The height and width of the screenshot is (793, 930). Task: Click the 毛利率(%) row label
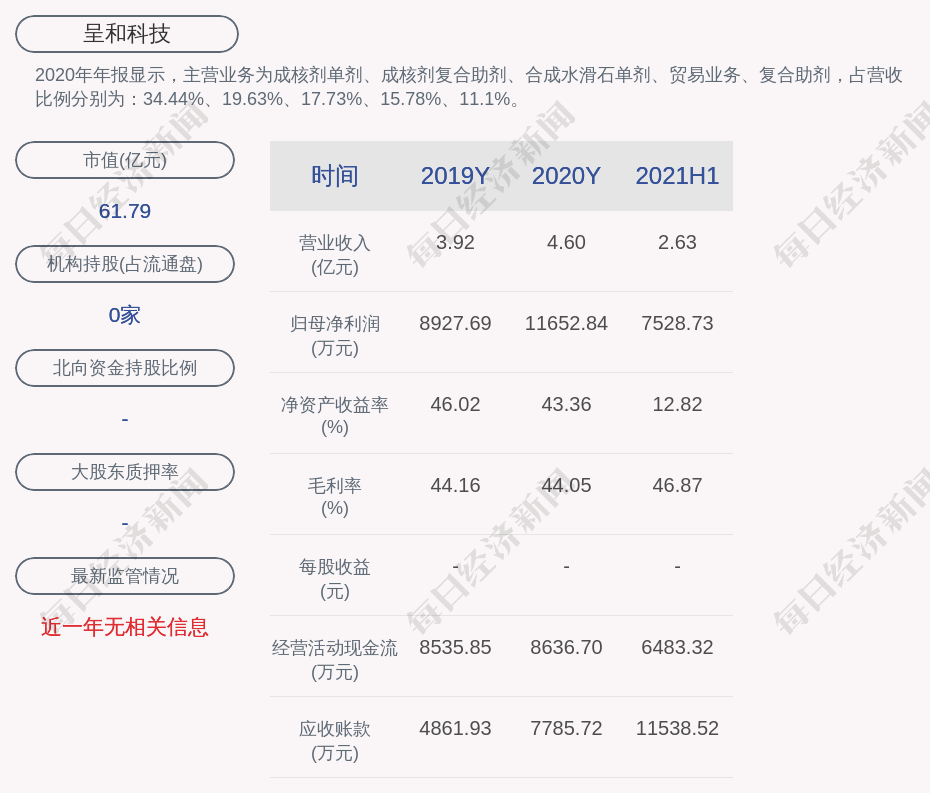click(x=335, y=497)
